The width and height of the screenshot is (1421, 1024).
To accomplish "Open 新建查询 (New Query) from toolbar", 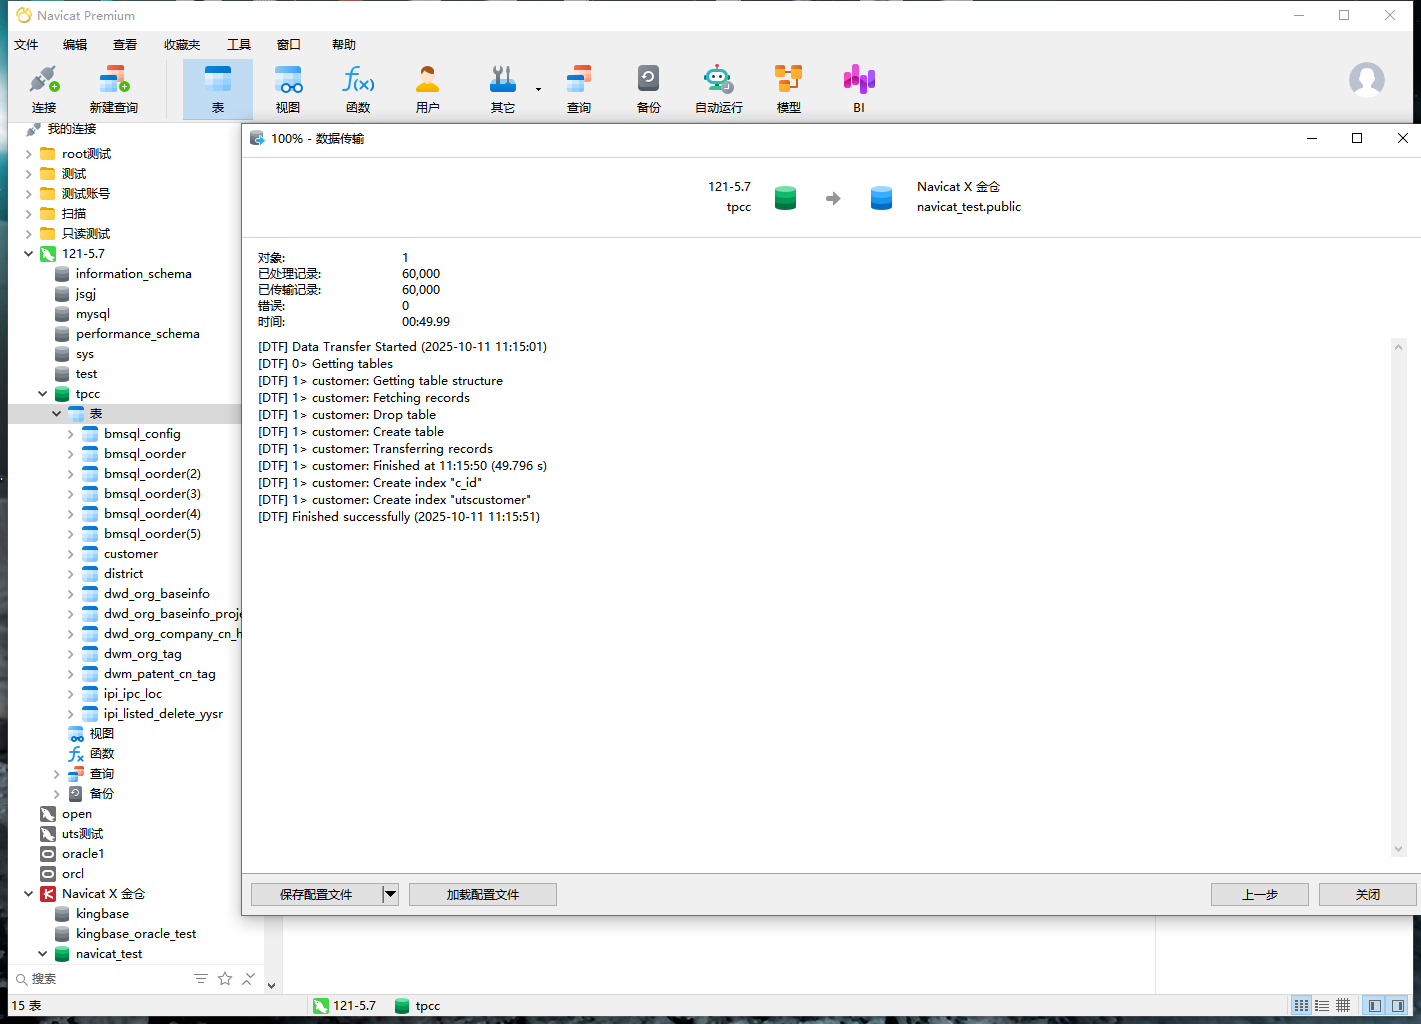I will coord(114,89).
